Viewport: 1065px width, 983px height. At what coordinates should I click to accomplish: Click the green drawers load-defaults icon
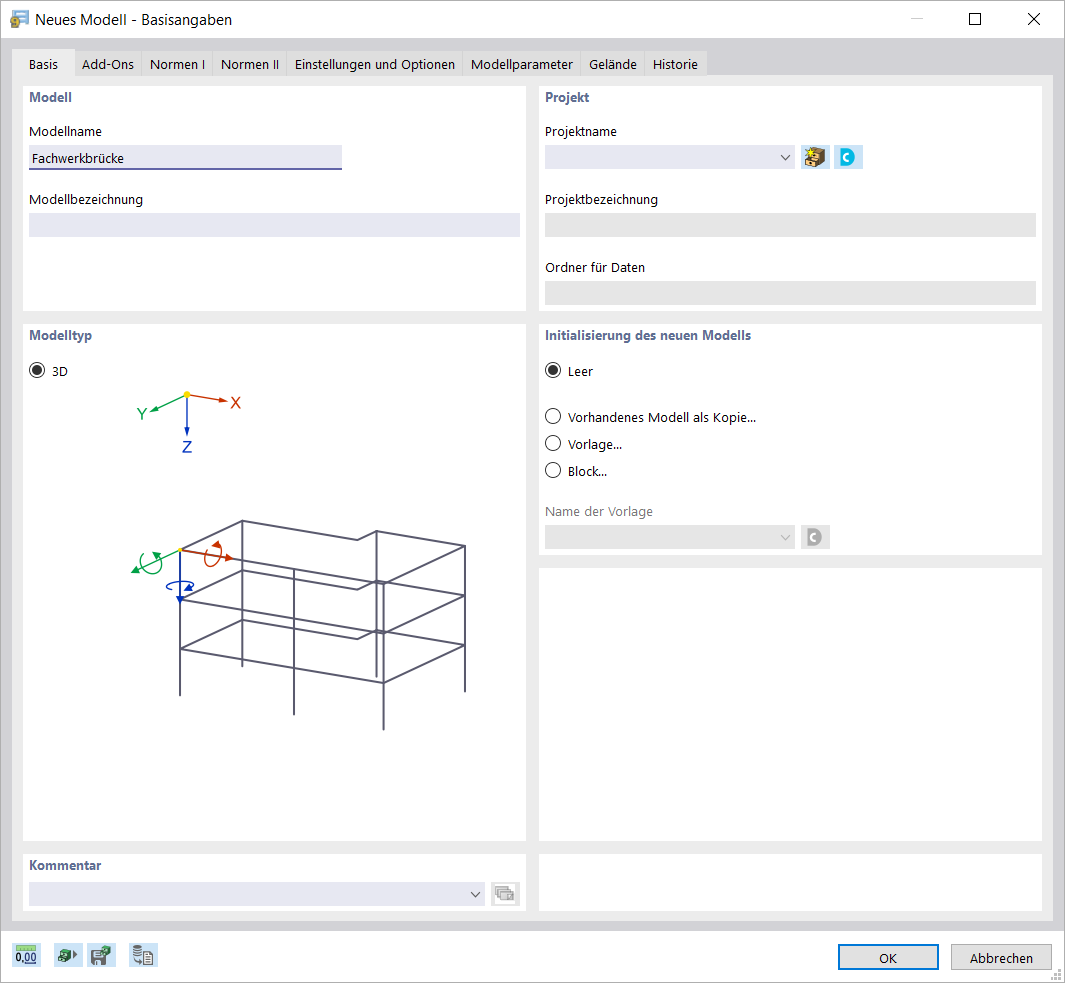coord(67,956)
